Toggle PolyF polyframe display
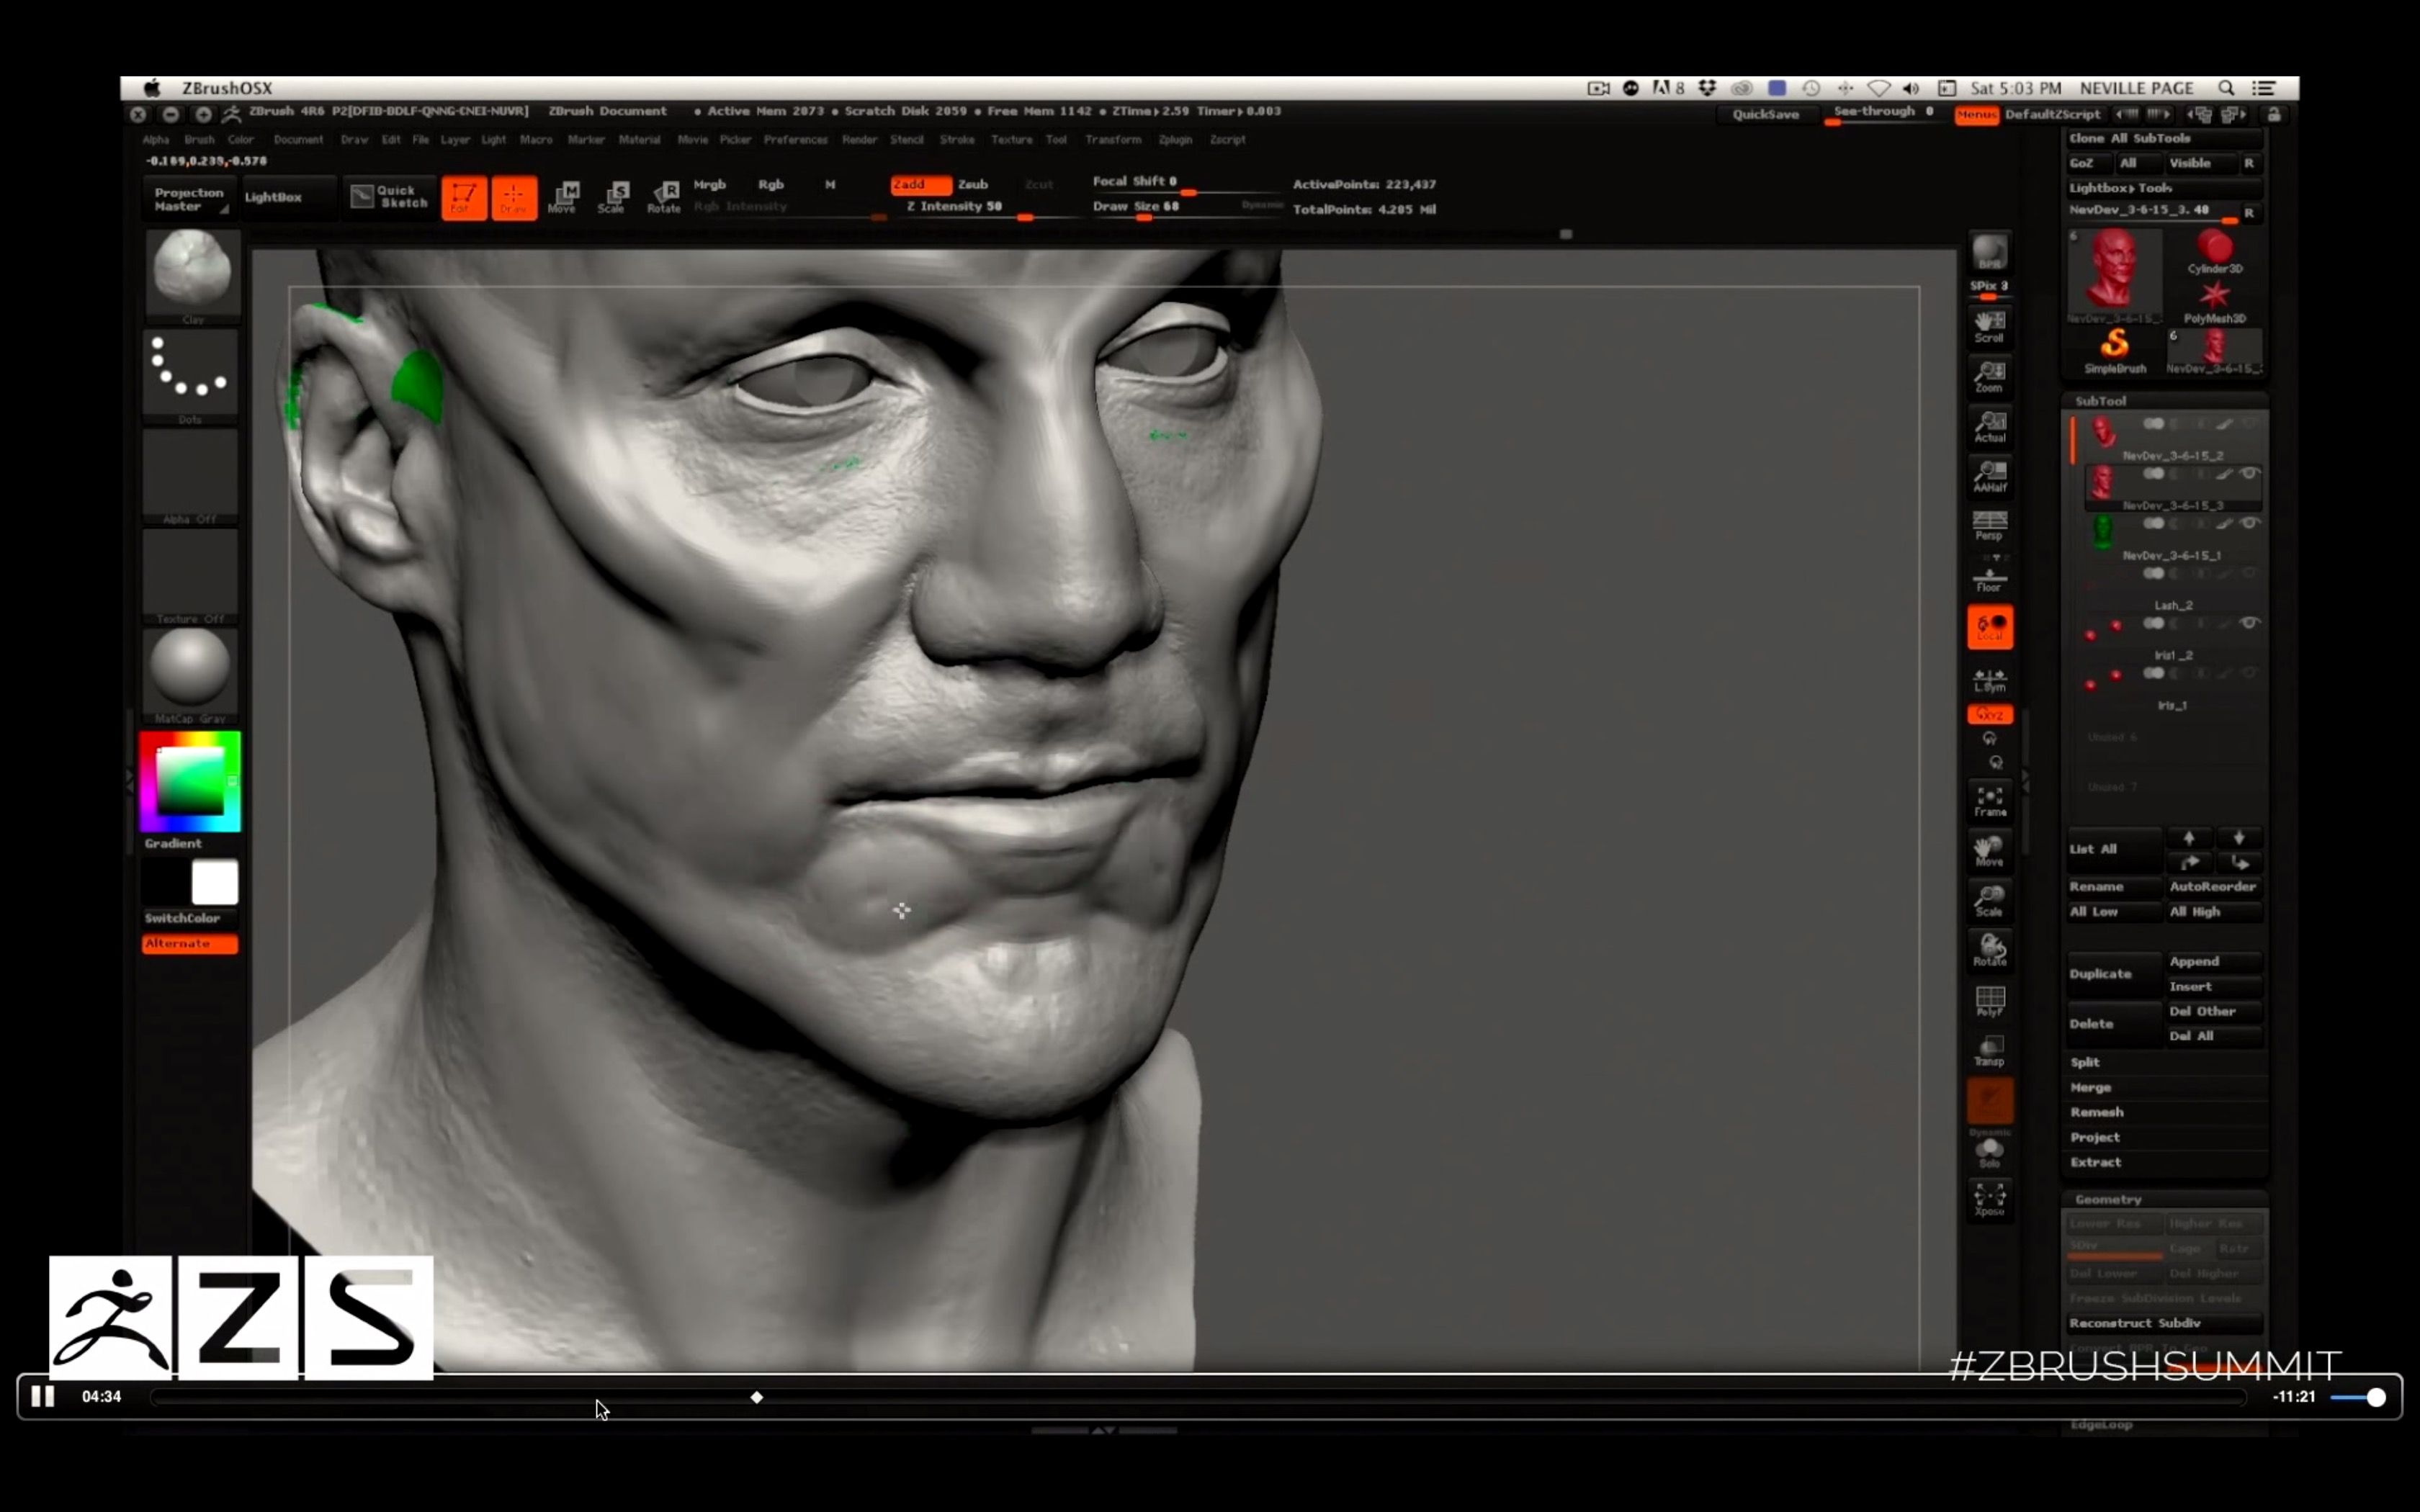The height and width of the screenshot is (1512, 2420). [x=1989, y=1000]
